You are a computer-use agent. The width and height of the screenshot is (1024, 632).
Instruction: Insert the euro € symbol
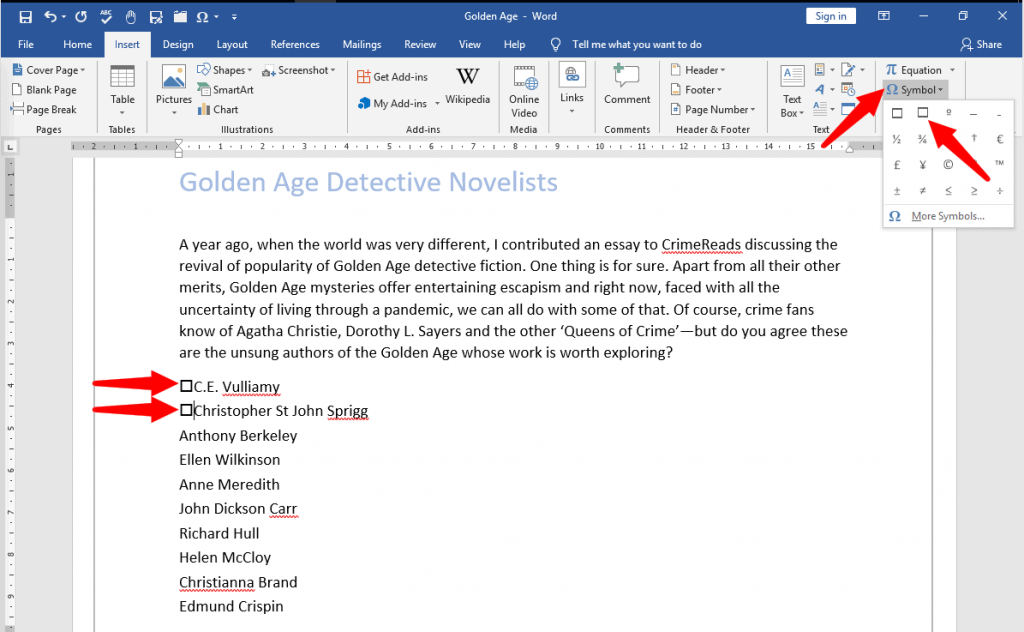pyautogui.click(x=999, y=138)
